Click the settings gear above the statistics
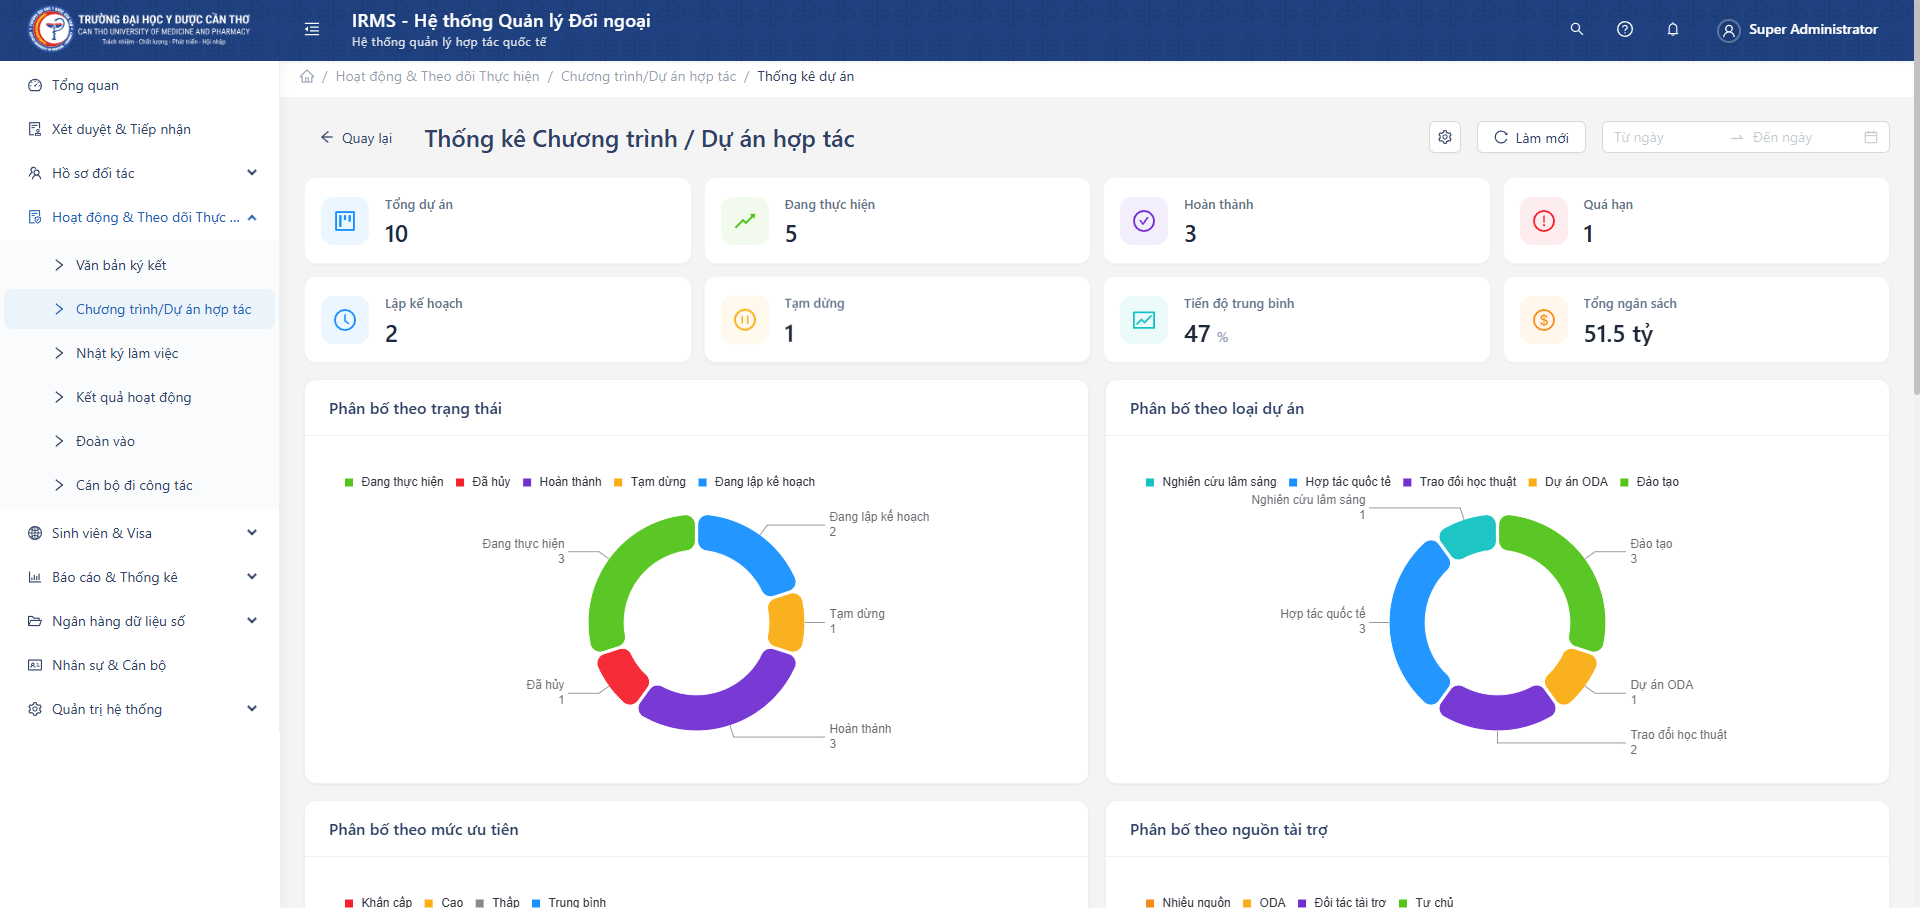Image resolution: width=1920 pixels, height=908 pixels. coord(1444,137)
